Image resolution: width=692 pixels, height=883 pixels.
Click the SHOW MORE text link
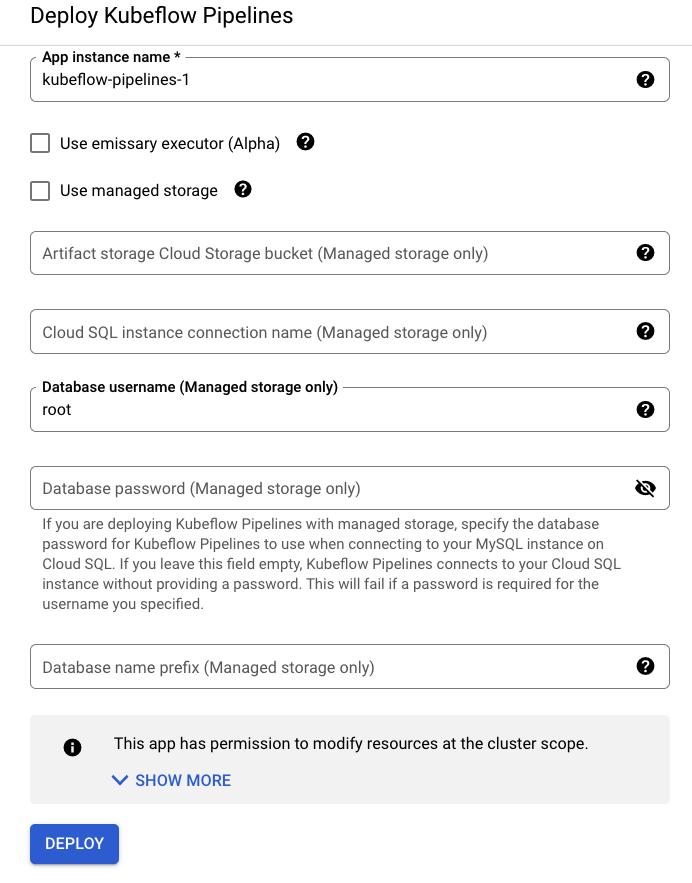point(183,780)
